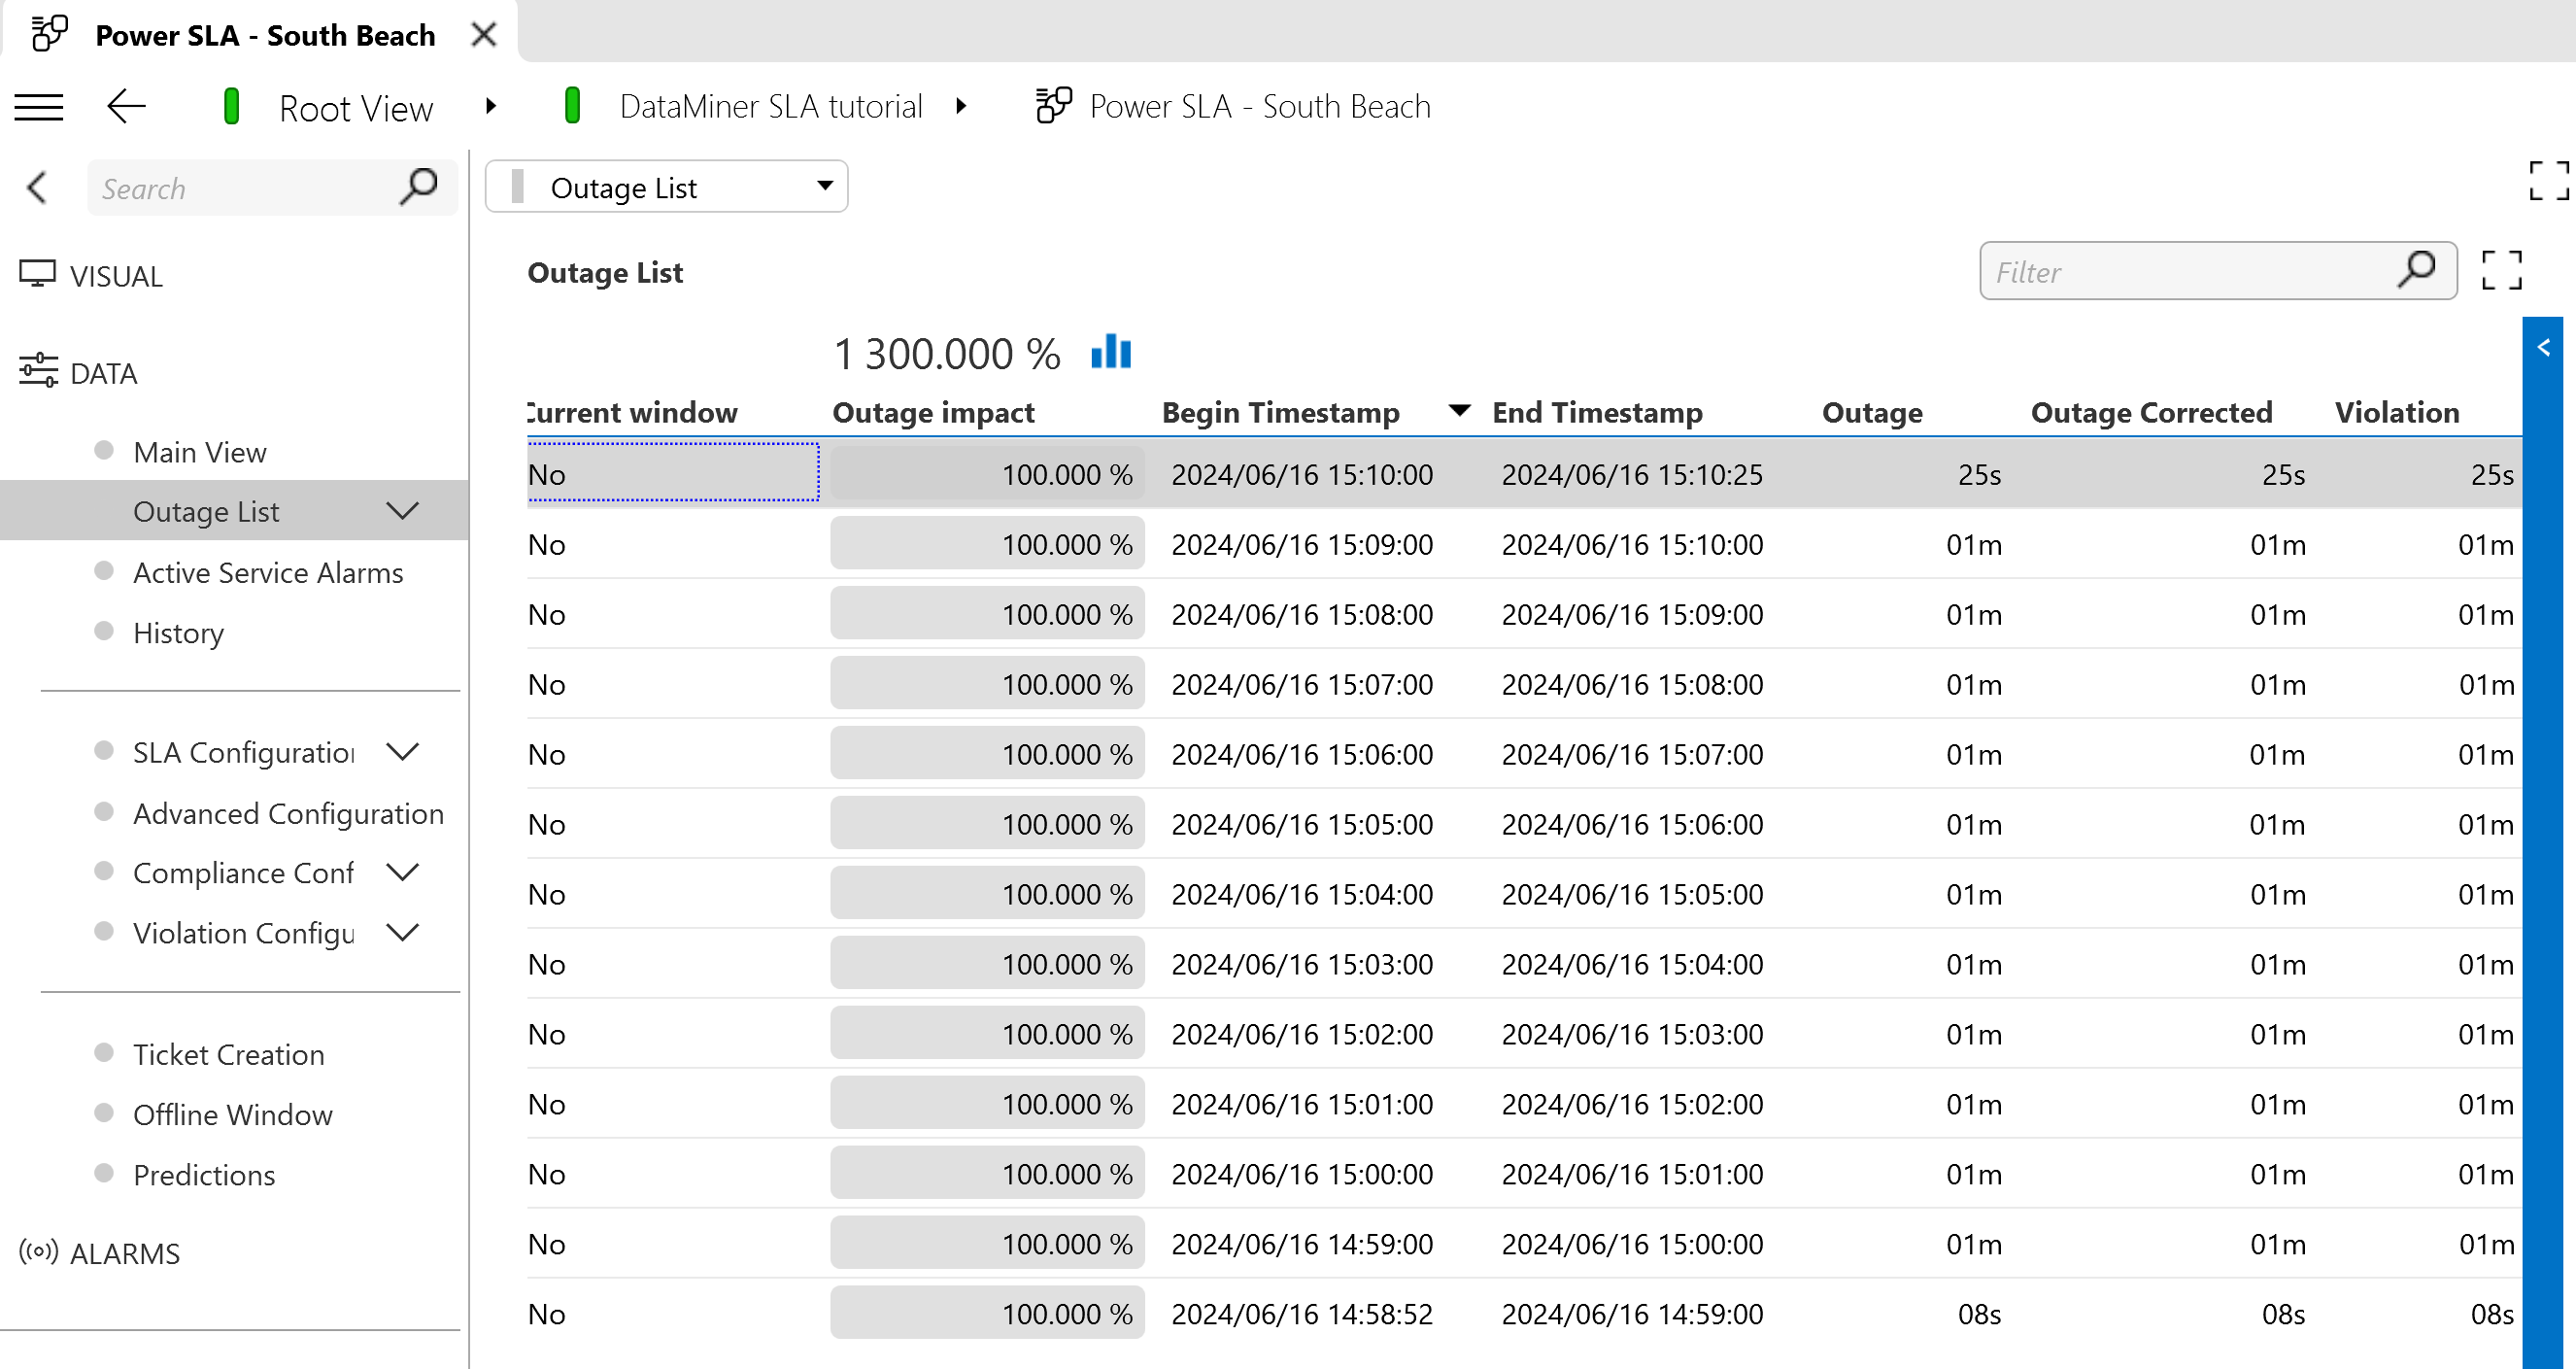Sort by Outage impact column

[x=933, y=412]
